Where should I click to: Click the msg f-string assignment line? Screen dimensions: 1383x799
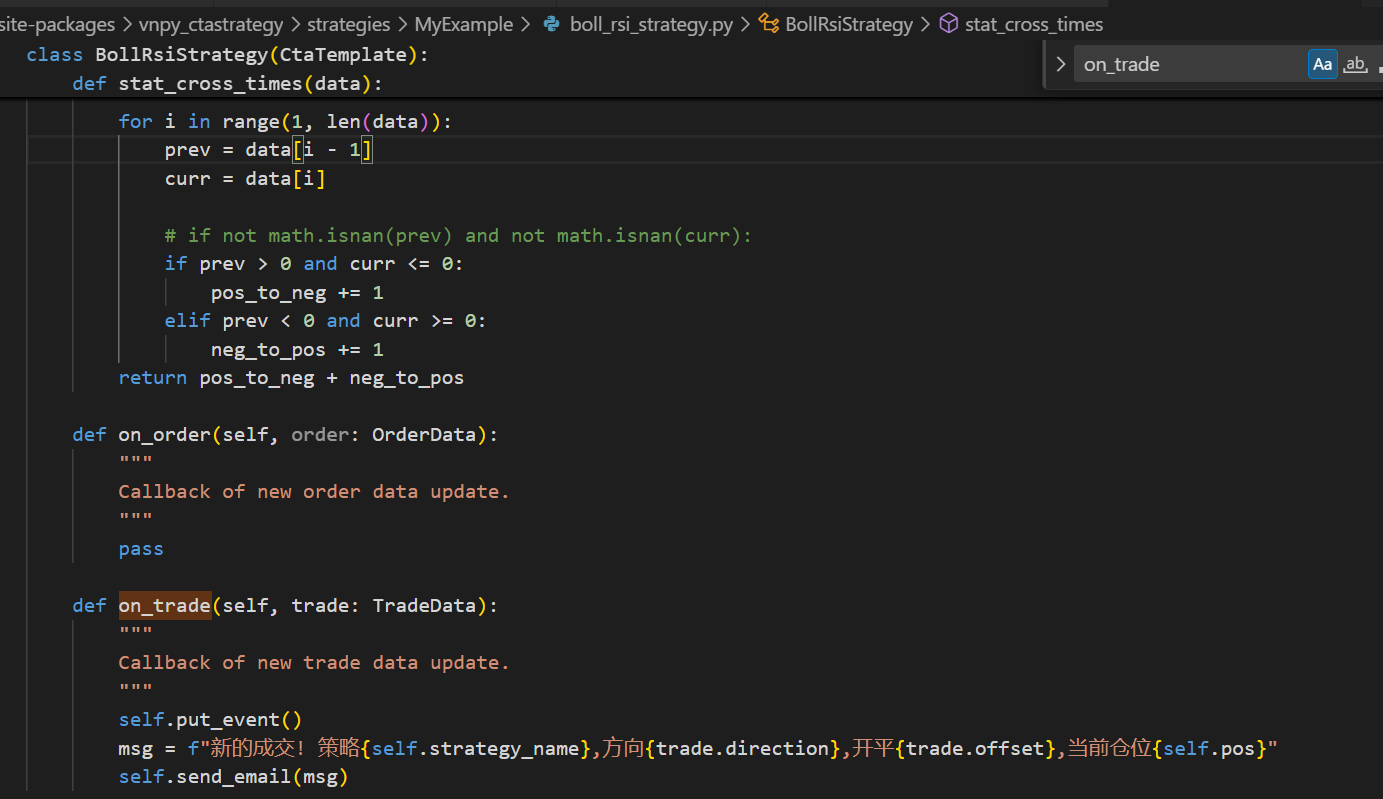coord(698,748)
